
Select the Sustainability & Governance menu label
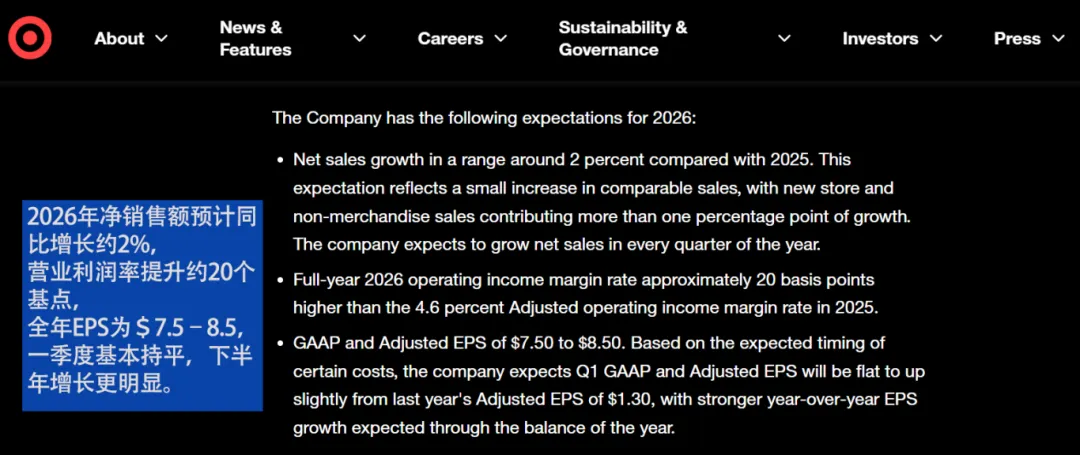pos(622,39)
